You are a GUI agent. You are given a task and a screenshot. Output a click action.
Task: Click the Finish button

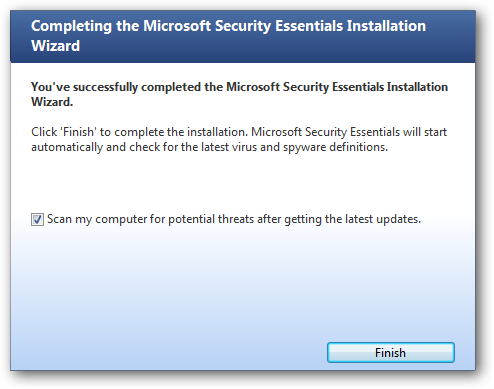(391, 352)
